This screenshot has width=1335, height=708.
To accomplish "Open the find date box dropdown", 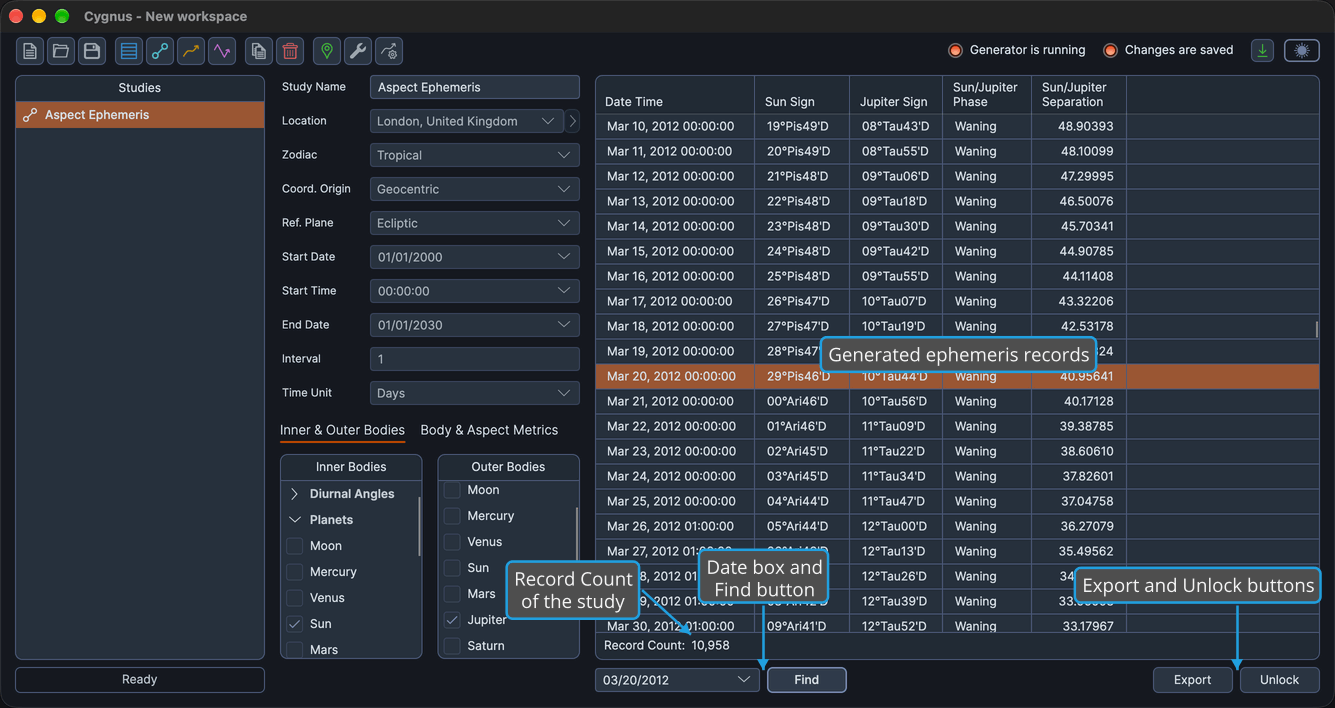I will 677,680.
